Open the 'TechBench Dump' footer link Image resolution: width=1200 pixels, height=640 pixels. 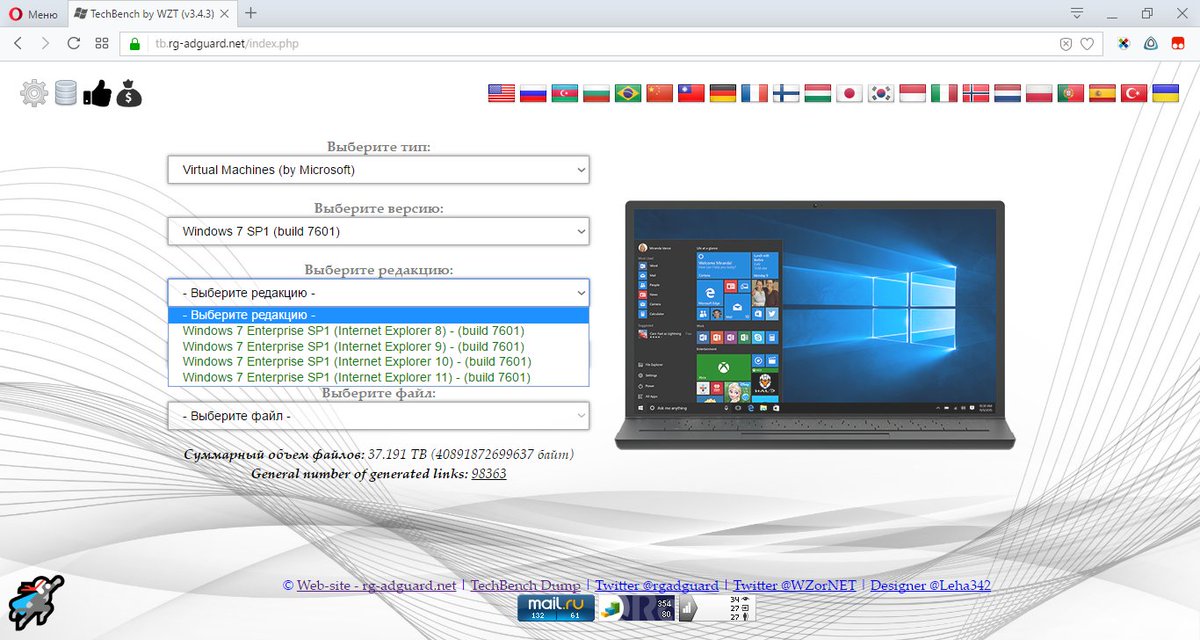pos(525,585)
